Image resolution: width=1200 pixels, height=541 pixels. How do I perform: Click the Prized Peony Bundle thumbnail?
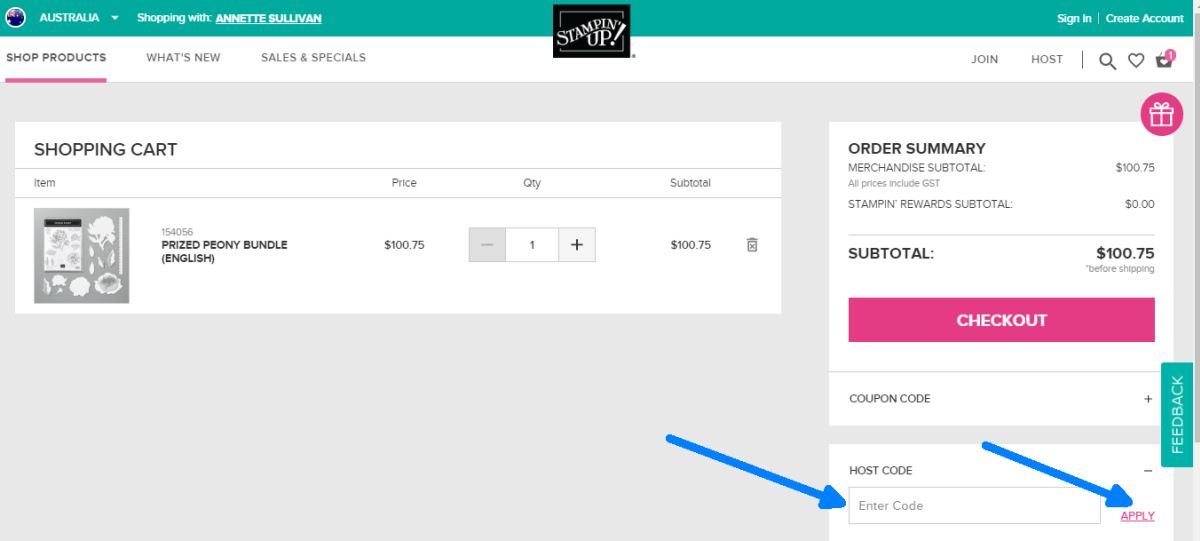coord(82,255)
